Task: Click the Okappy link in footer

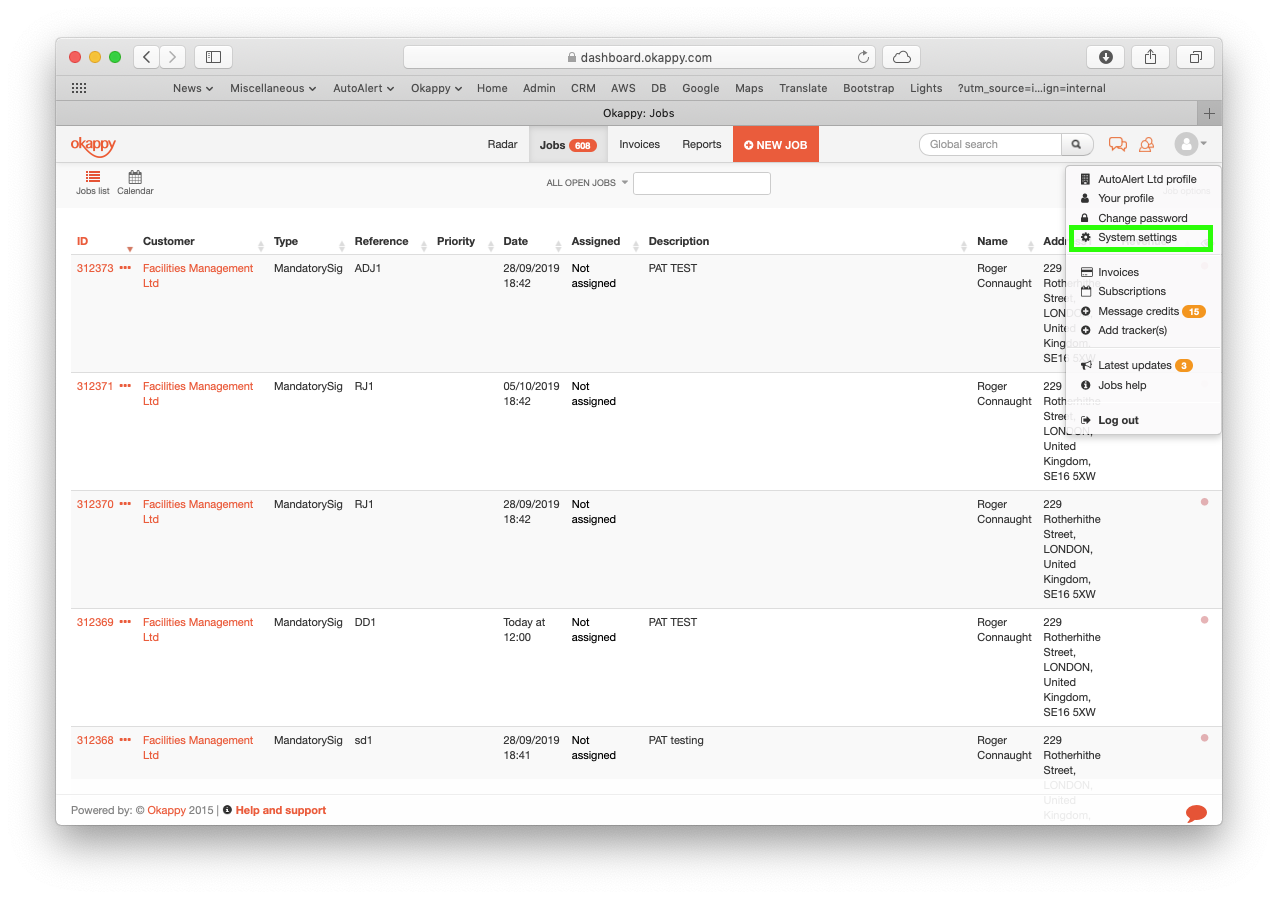Action: point(167,810)
